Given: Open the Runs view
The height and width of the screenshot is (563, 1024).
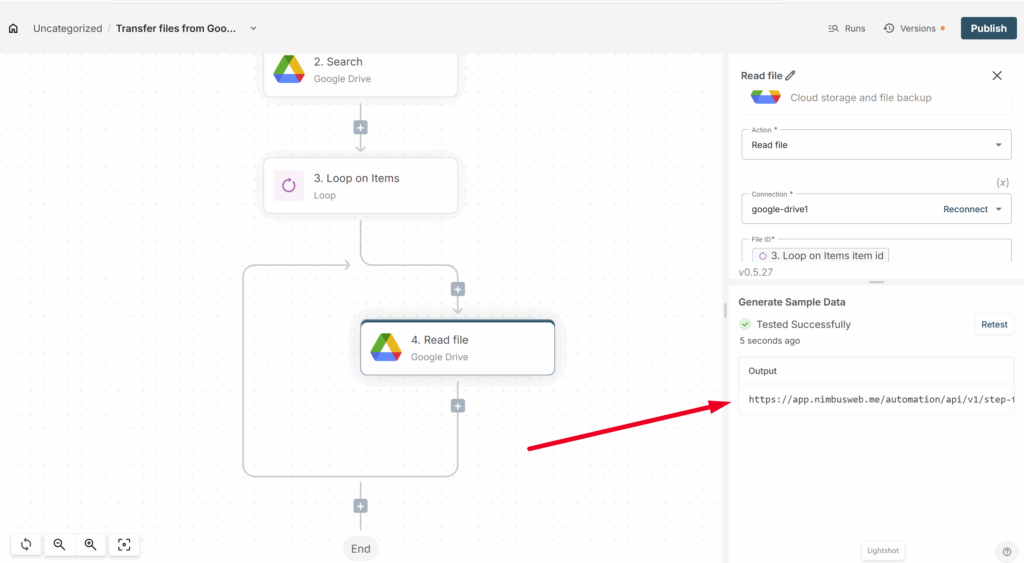Looking at the screenshot, I should coord(847,28).
